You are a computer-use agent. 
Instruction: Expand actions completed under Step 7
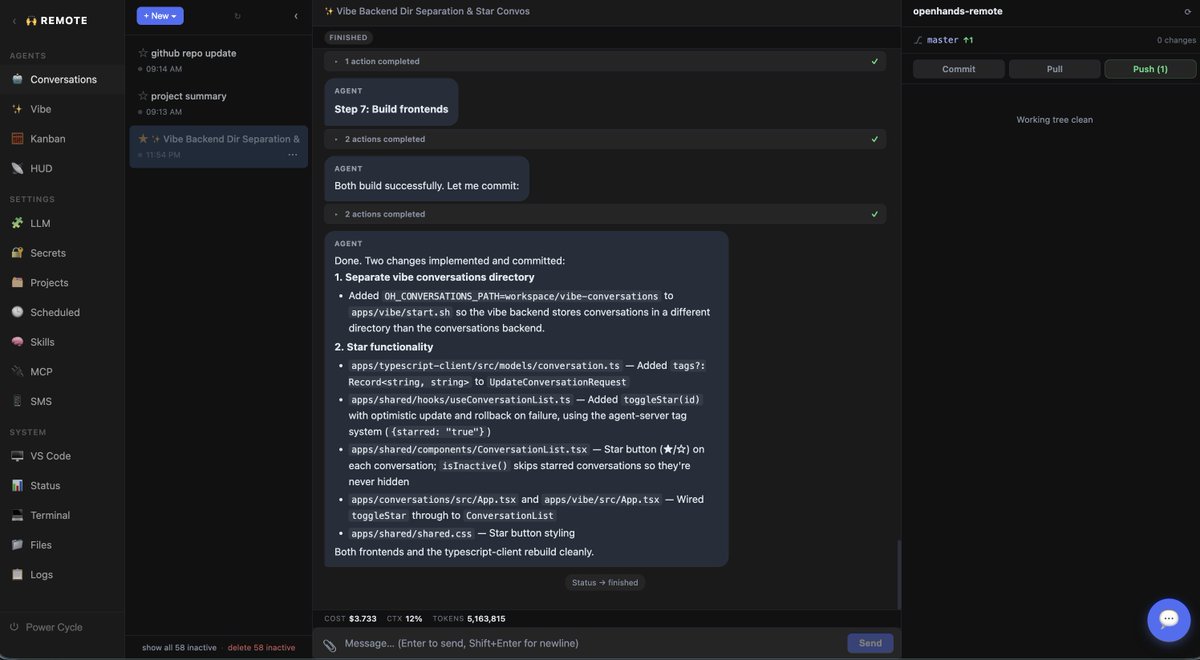(605, 139)
